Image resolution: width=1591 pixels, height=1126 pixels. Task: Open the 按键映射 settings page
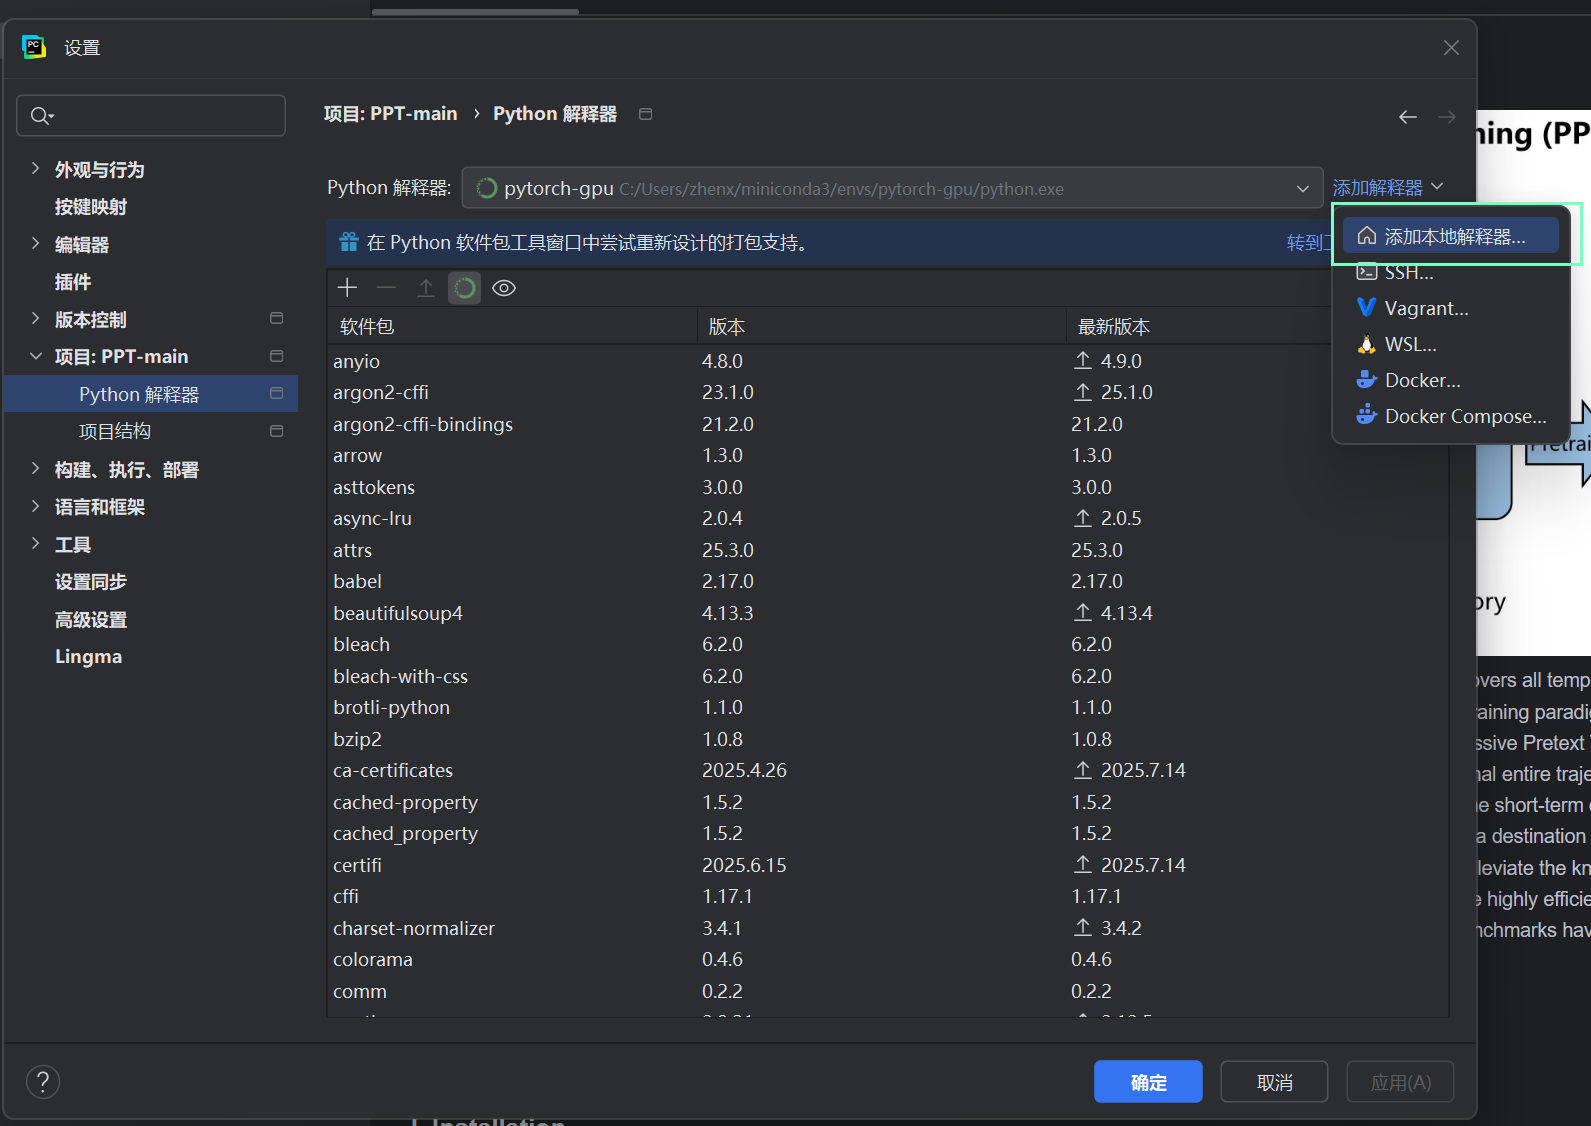click(91, 206)
